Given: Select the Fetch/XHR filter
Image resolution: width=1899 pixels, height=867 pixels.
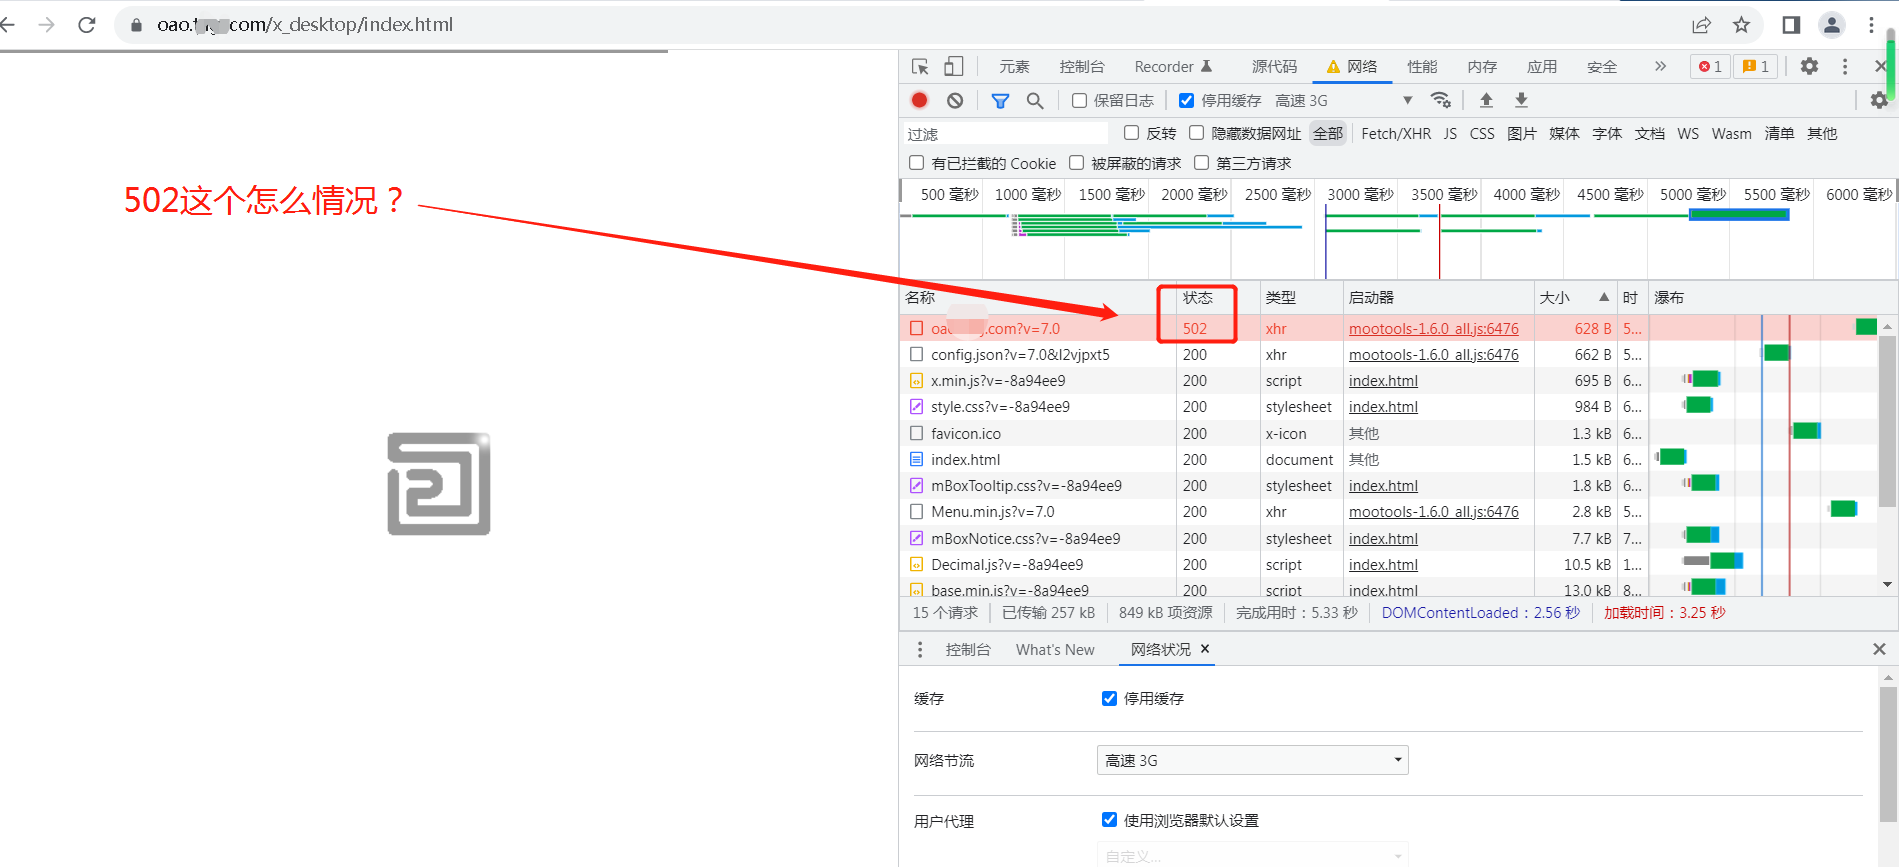Looking at the screenshot, I should coord(1395,133).
